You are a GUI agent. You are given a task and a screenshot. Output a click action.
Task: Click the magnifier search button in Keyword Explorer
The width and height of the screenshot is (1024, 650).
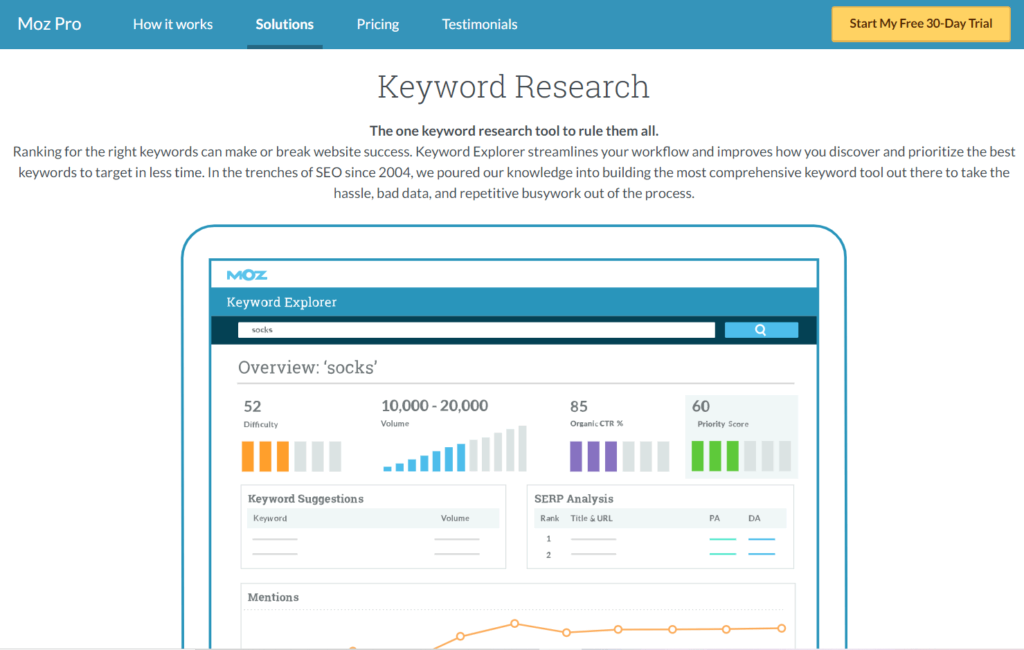click(761, 330)
